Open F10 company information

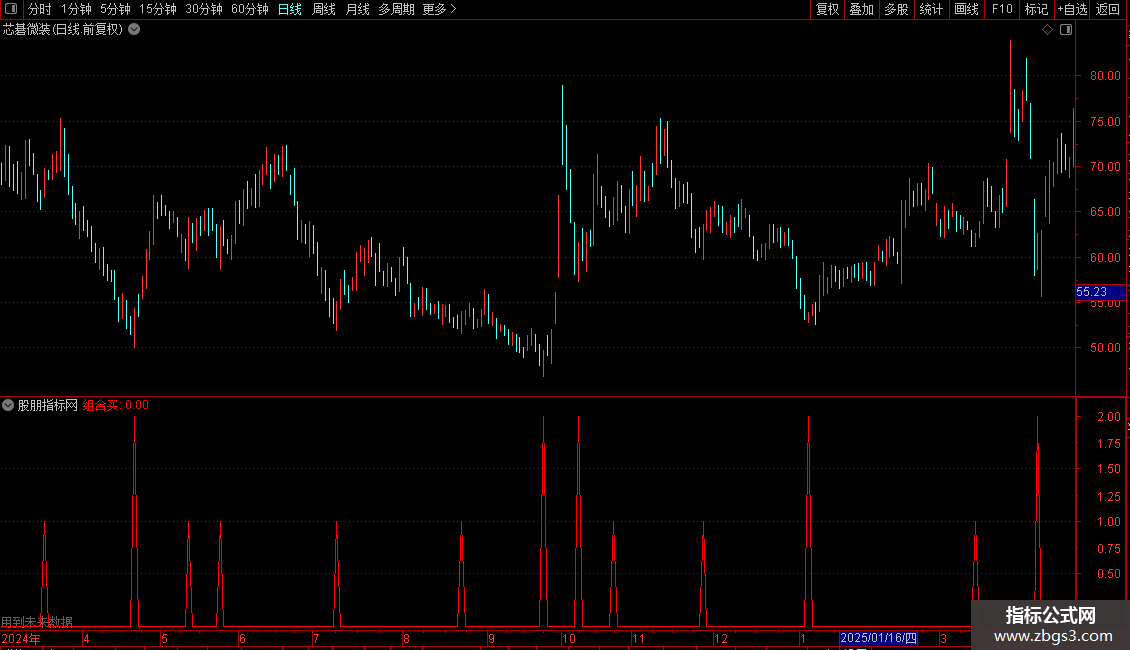(x=1002, y=9)
